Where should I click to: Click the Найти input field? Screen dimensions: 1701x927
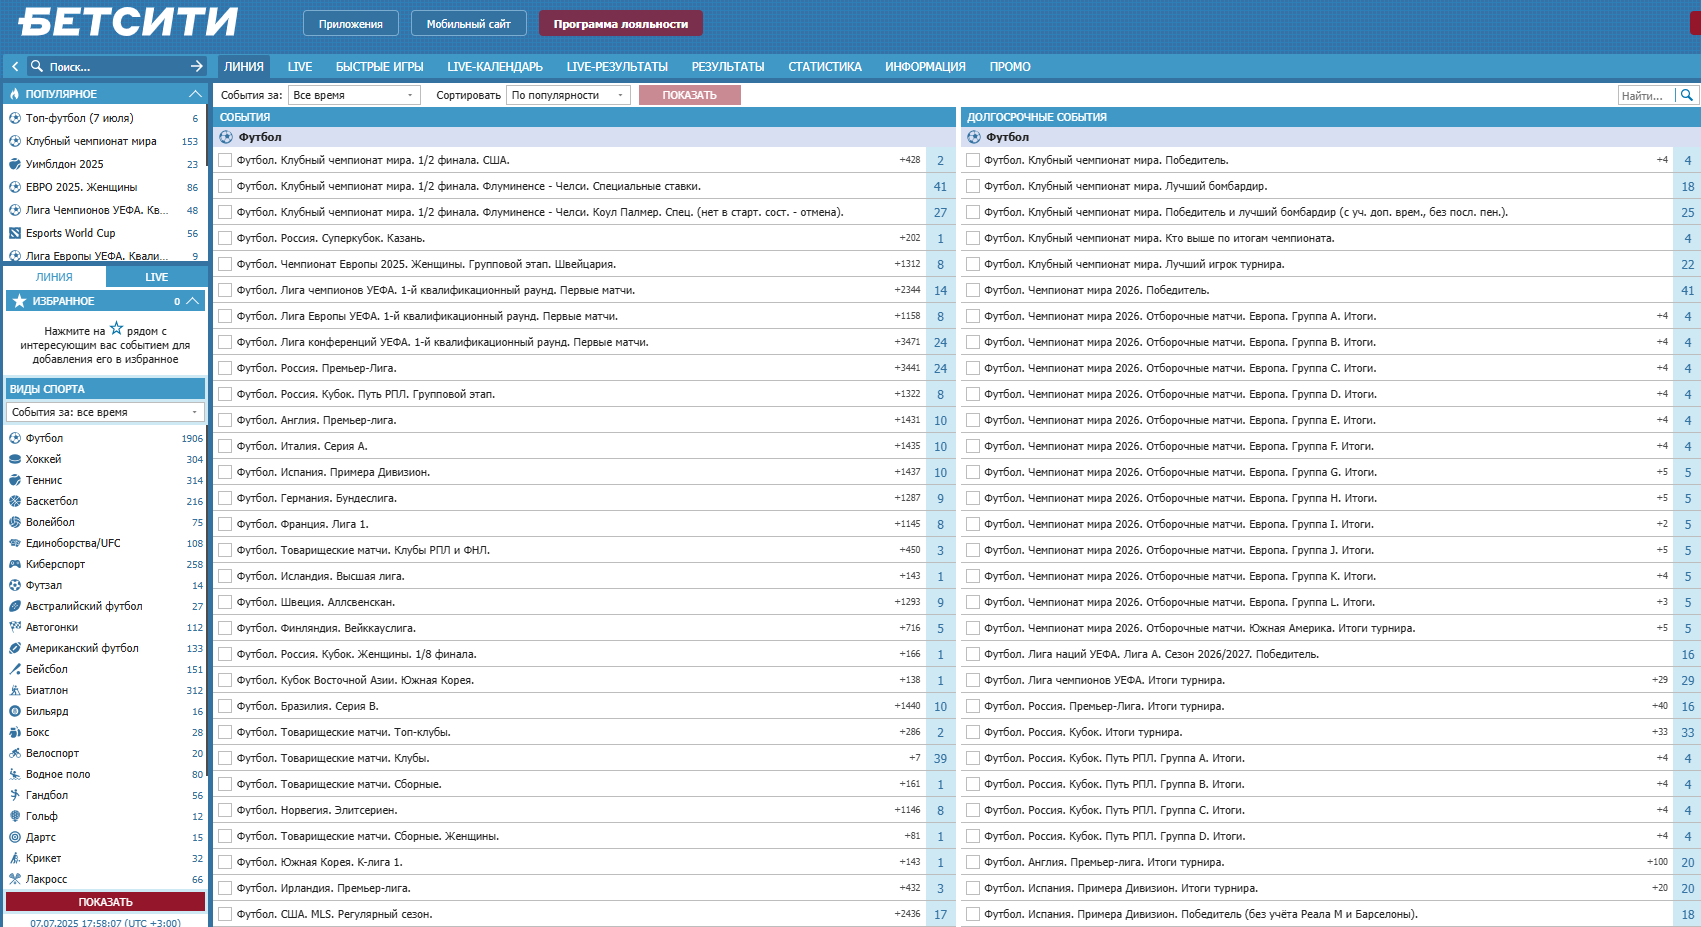1646,95
